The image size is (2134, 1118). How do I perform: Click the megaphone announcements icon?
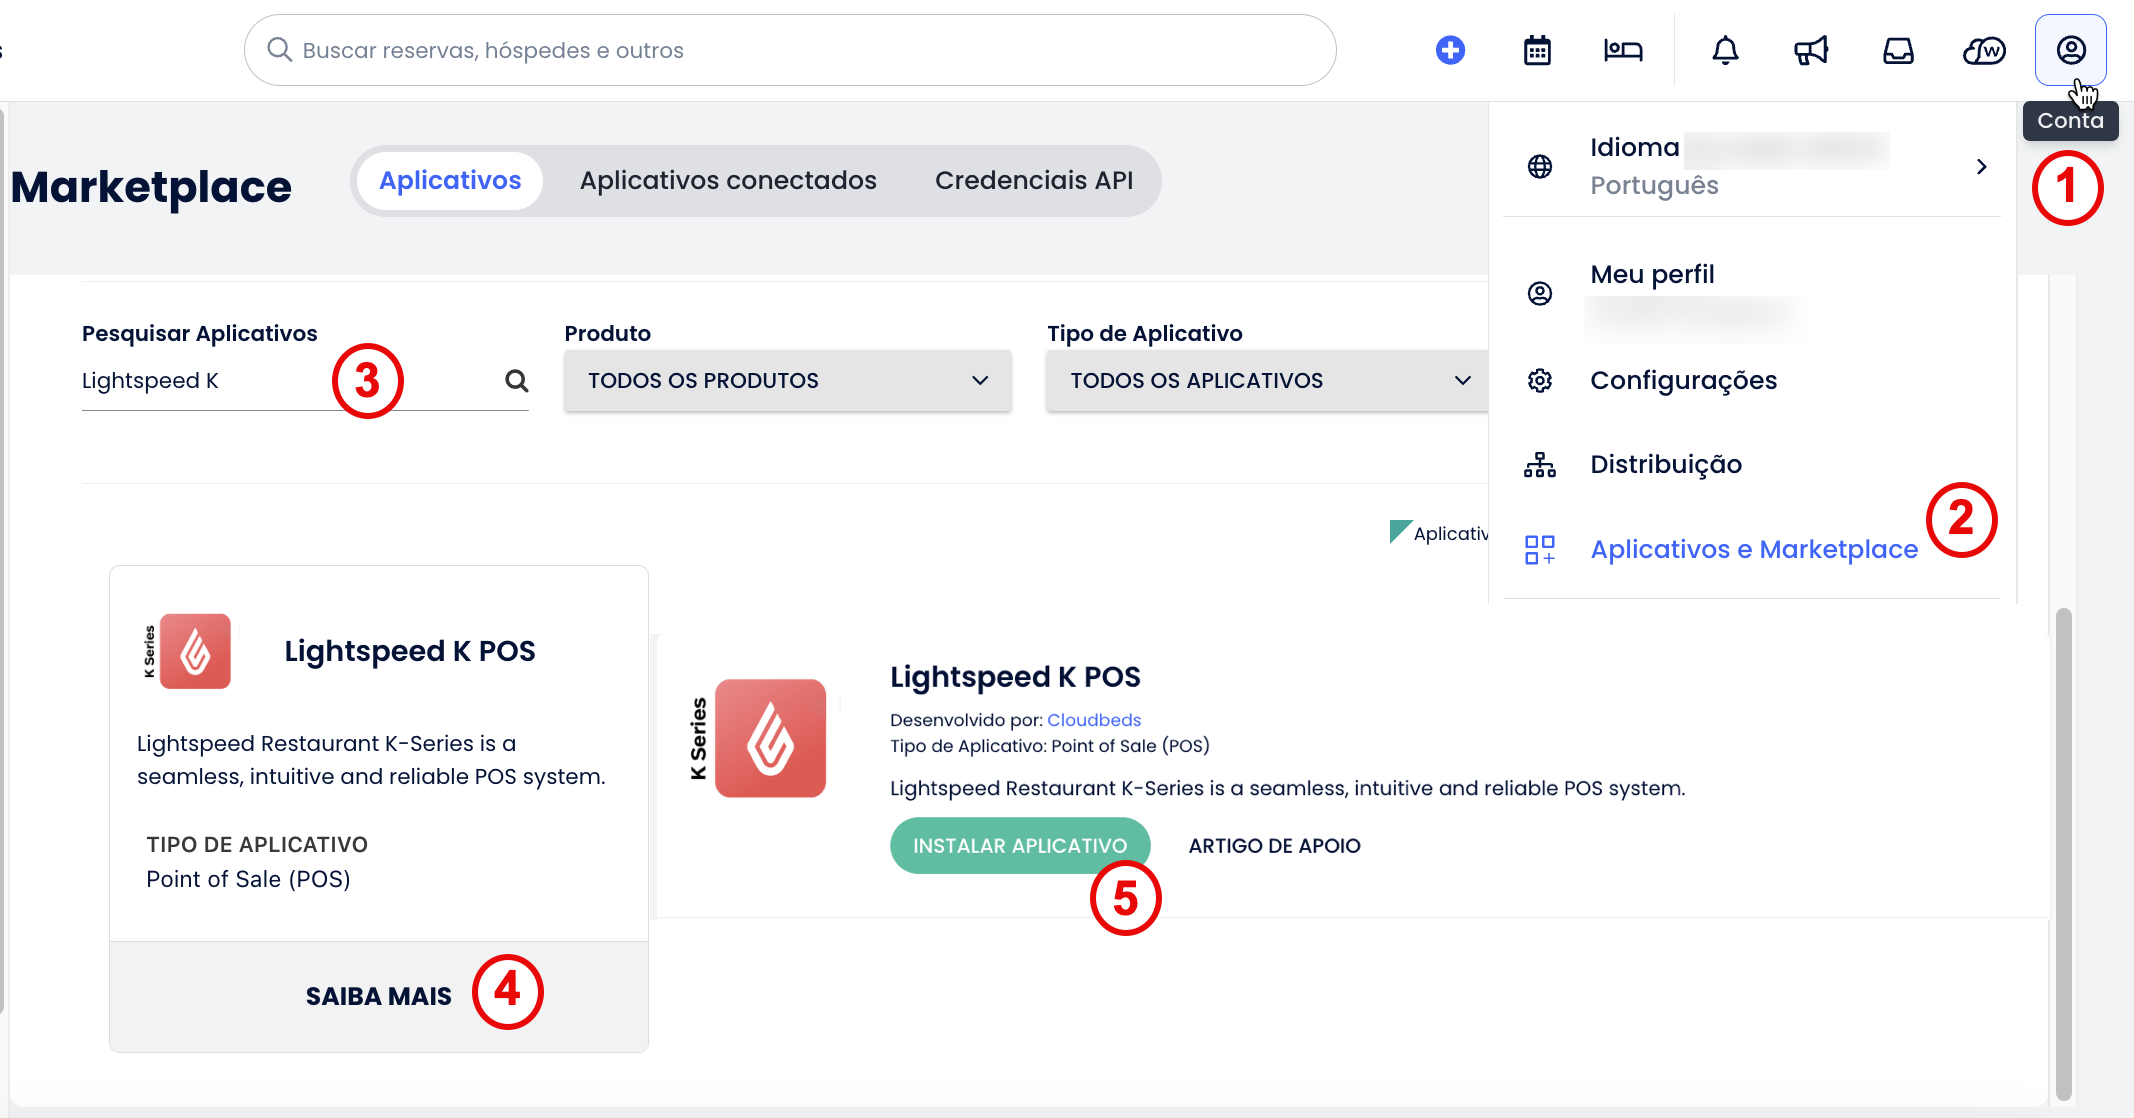[1811, 50]
